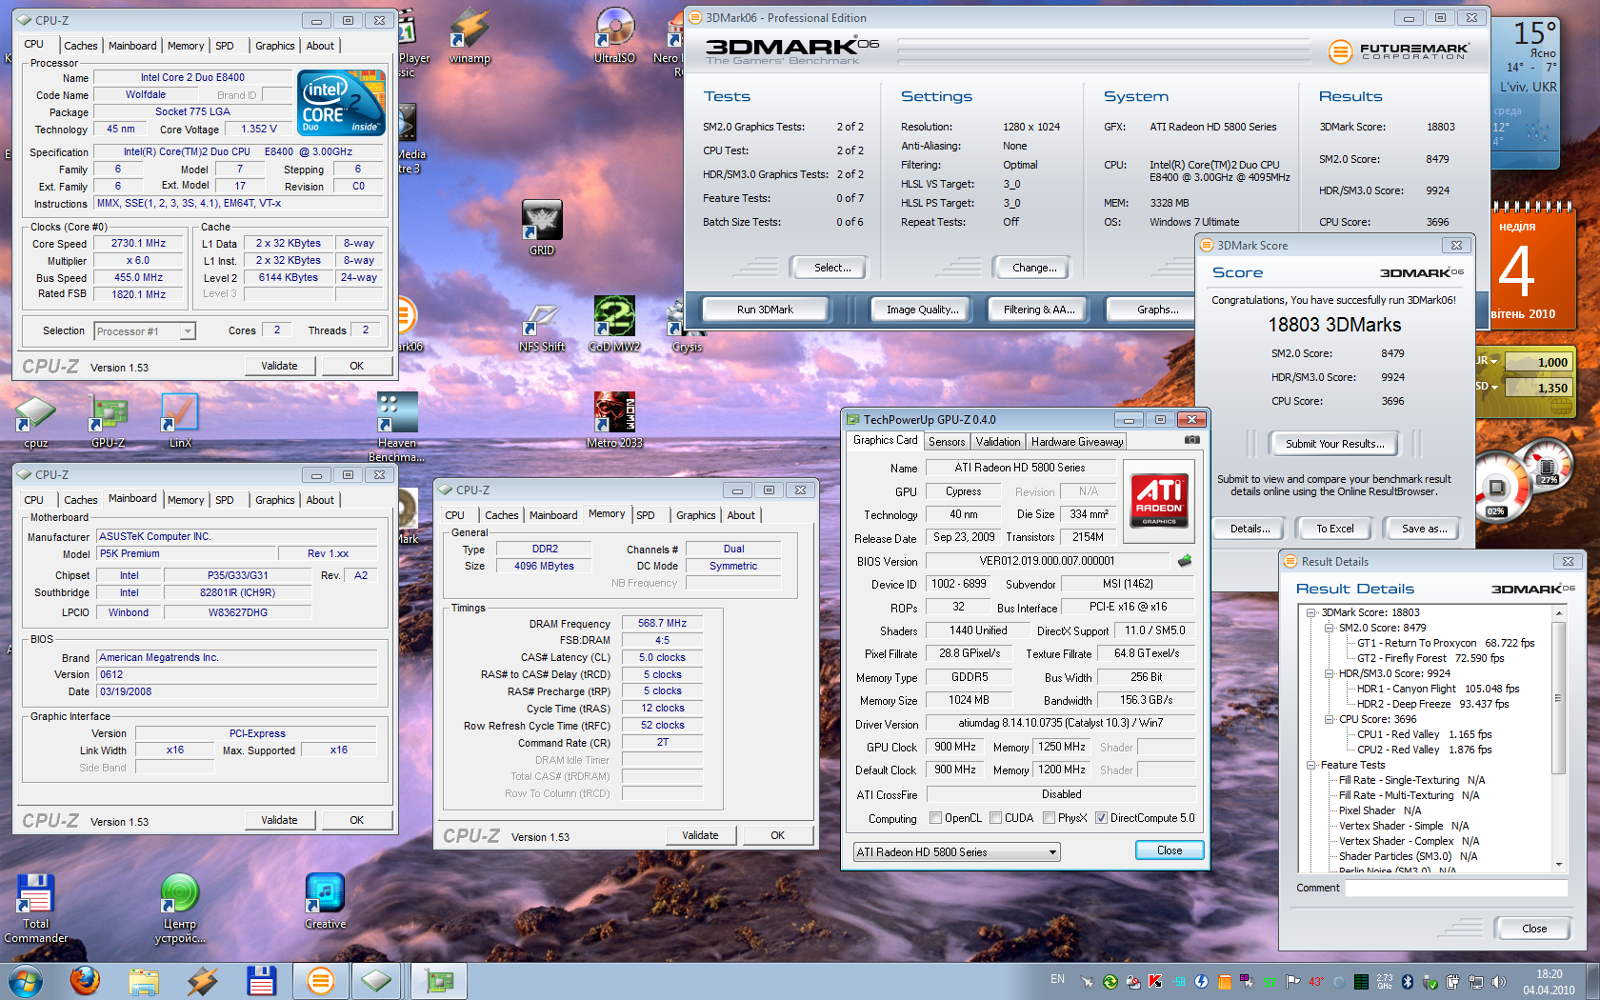
Task: Click the To Excel button
Action: (x=1335, y=529)
